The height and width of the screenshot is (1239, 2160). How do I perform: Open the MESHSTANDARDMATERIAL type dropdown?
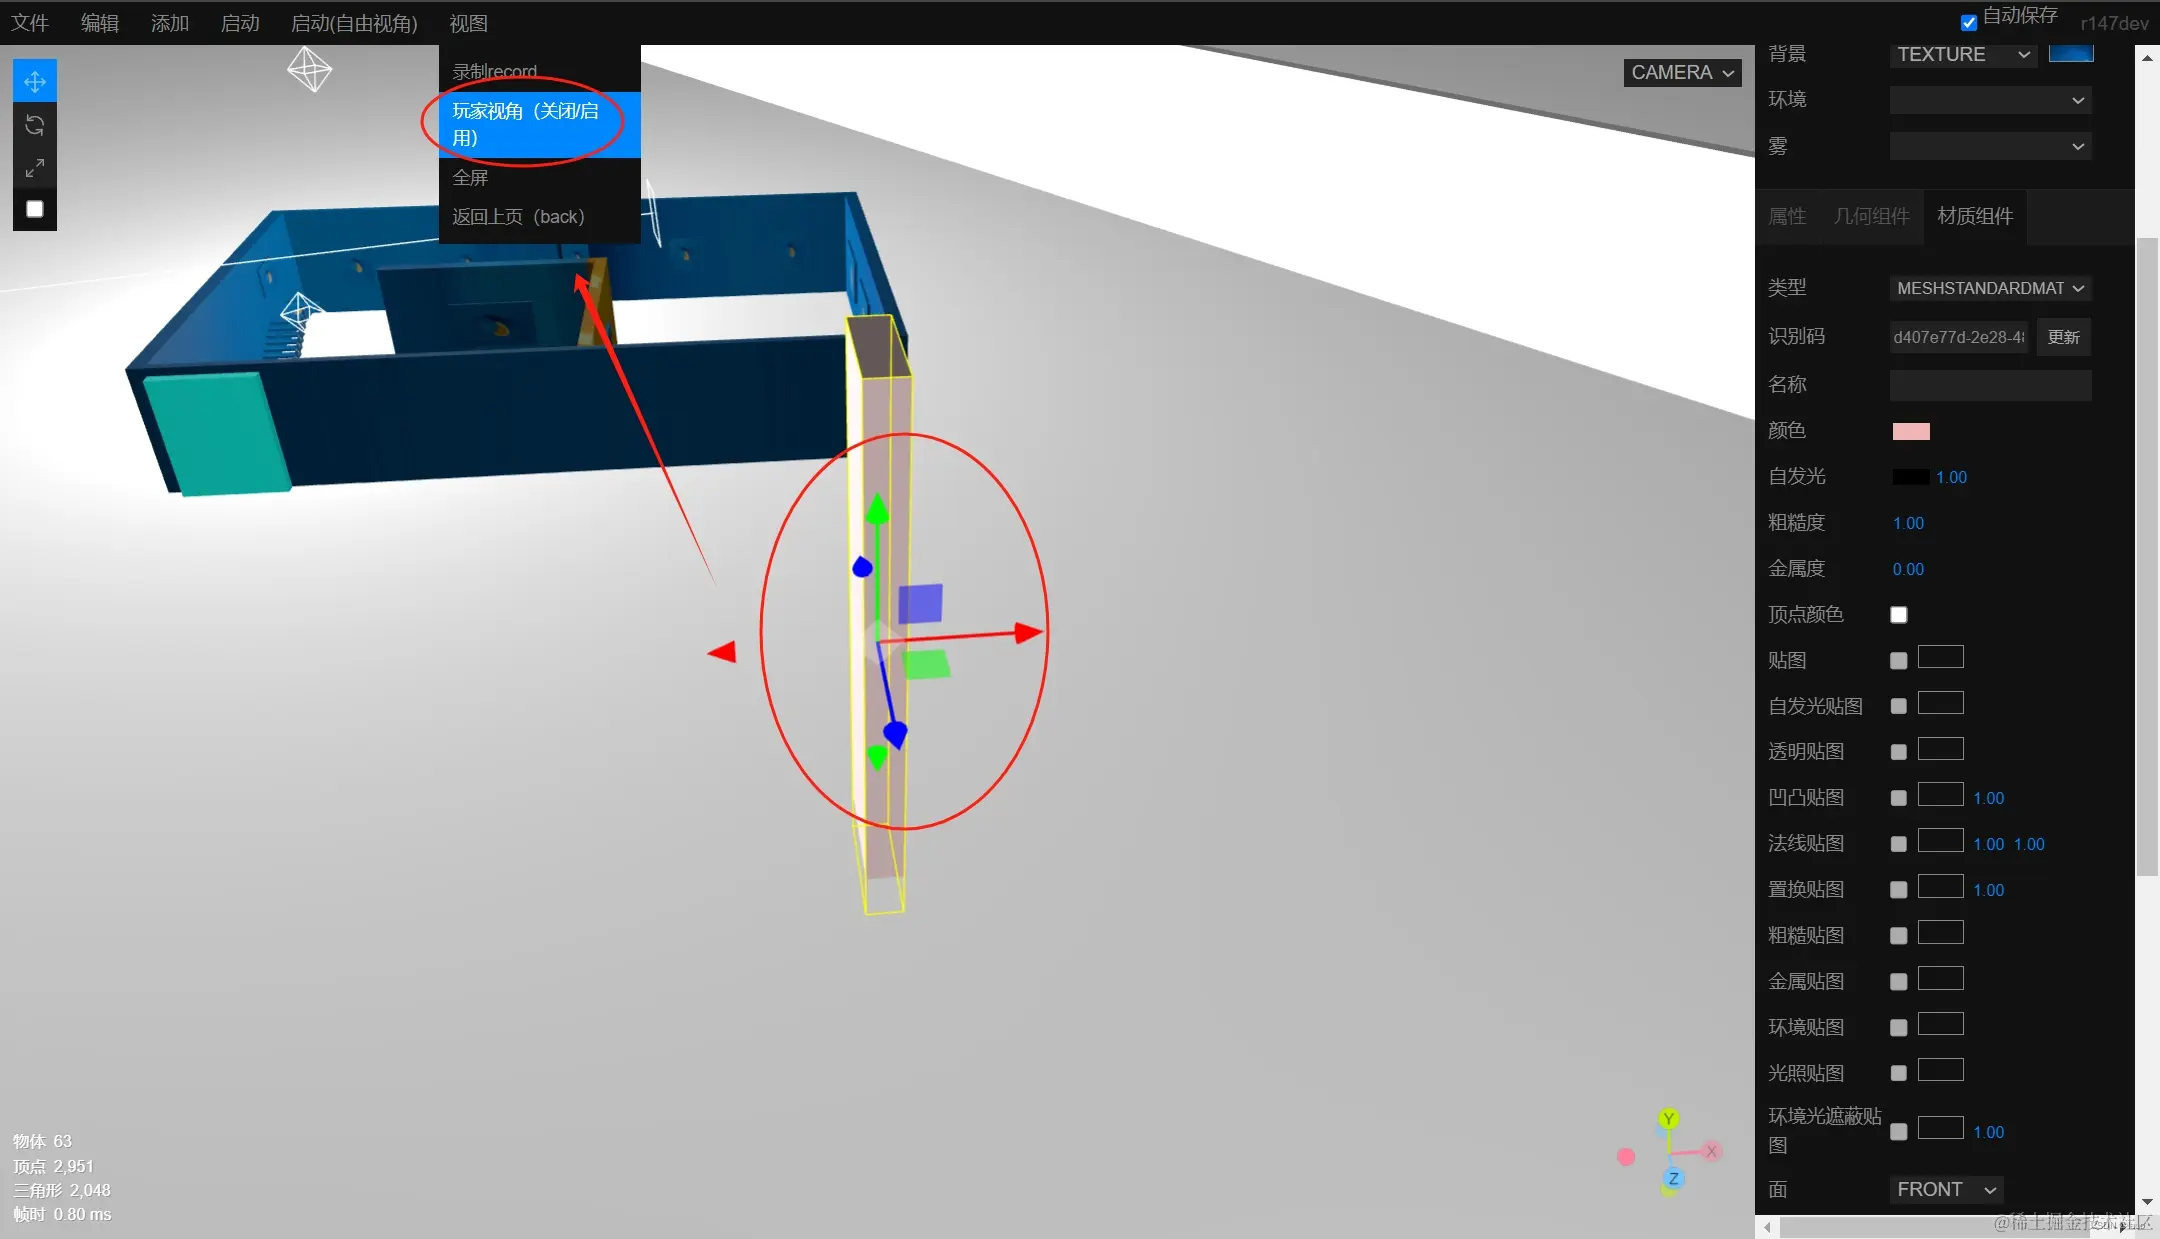(x=1989, y=288)
